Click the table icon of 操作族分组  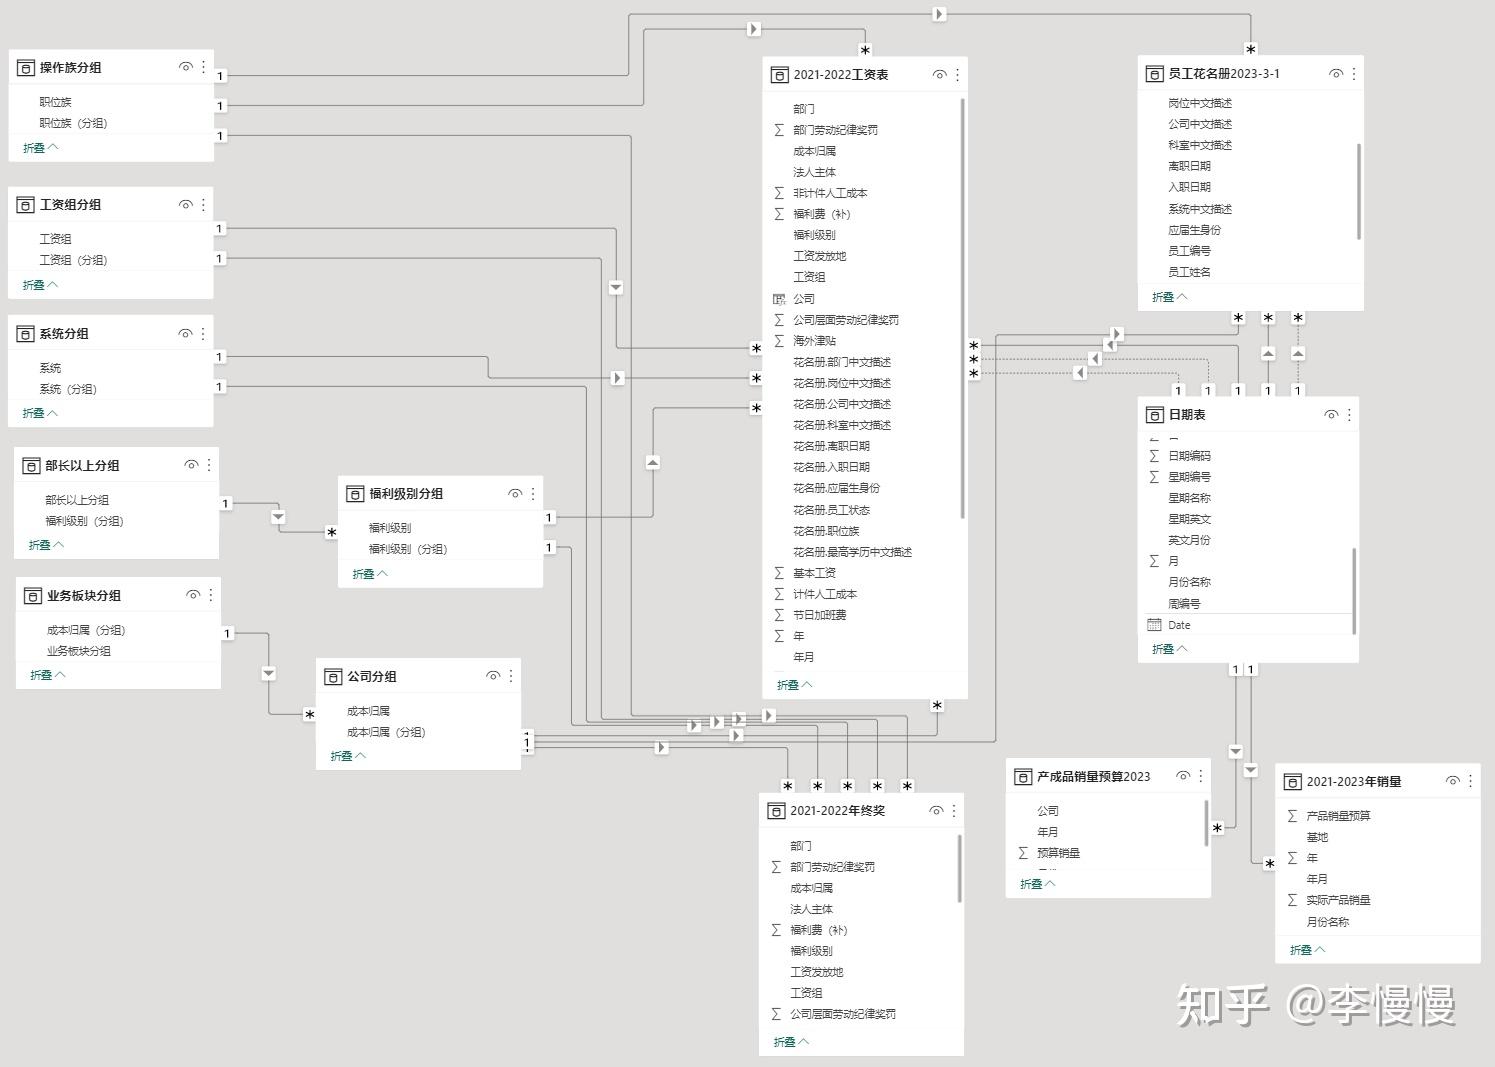coord(26,68)
